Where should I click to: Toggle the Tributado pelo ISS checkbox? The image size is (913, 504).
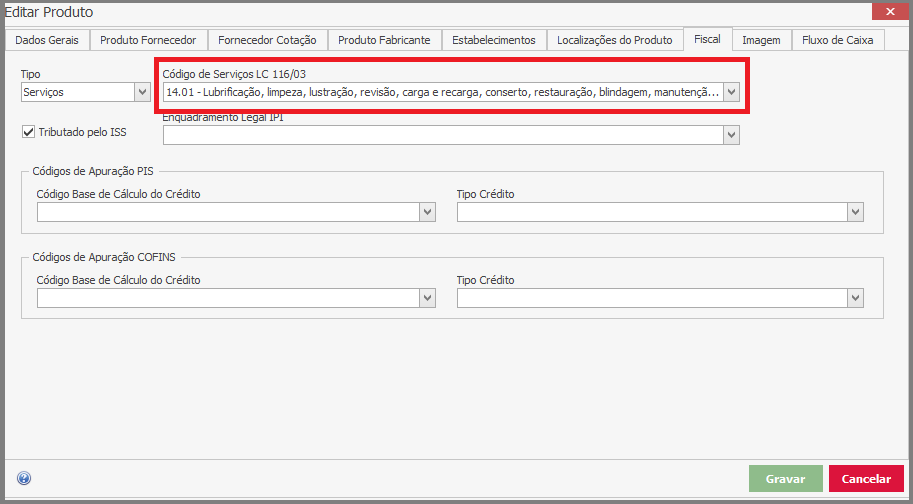click(x=28, y=131)
